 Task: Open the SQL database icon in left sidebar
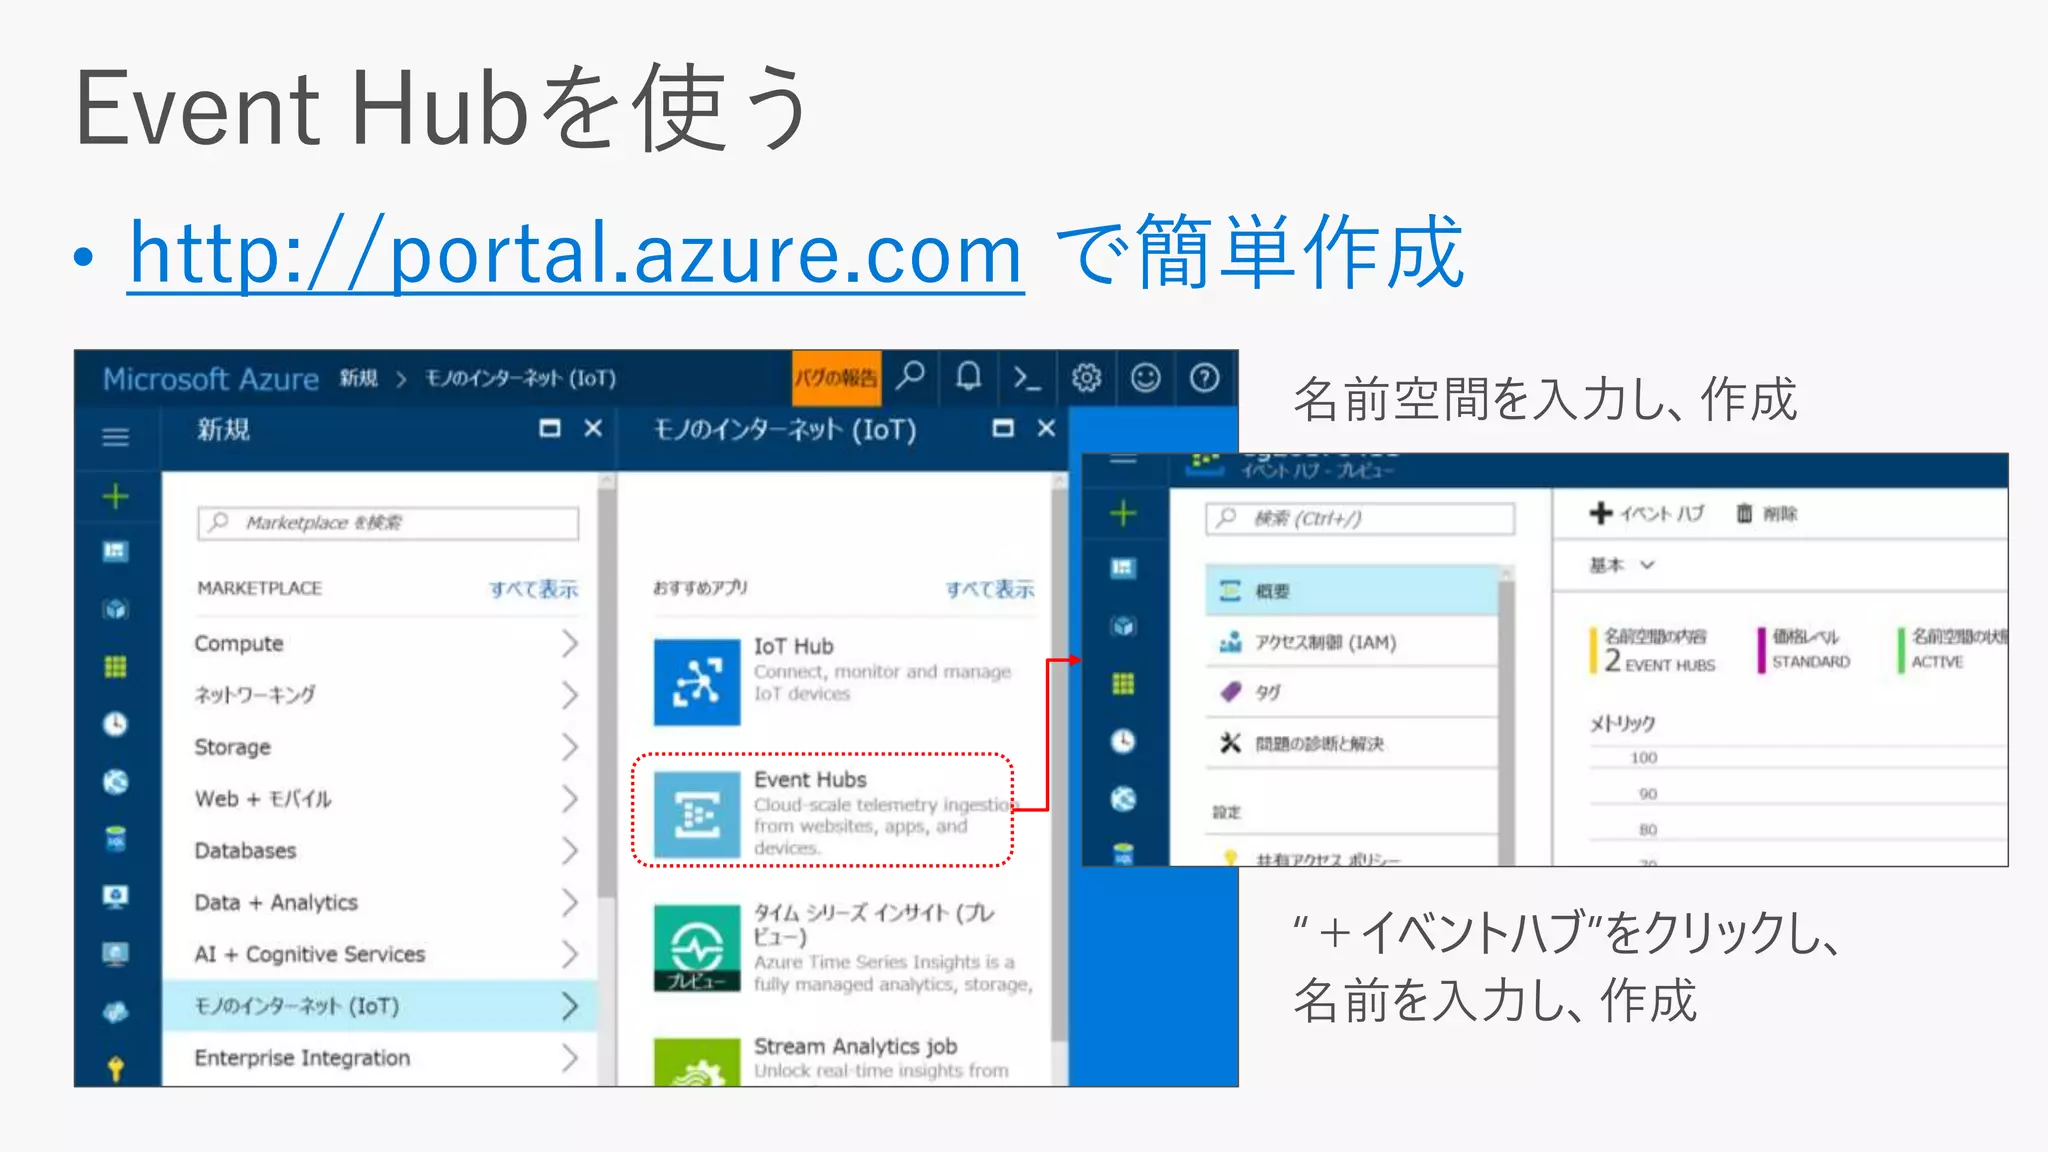coord(116,839)
